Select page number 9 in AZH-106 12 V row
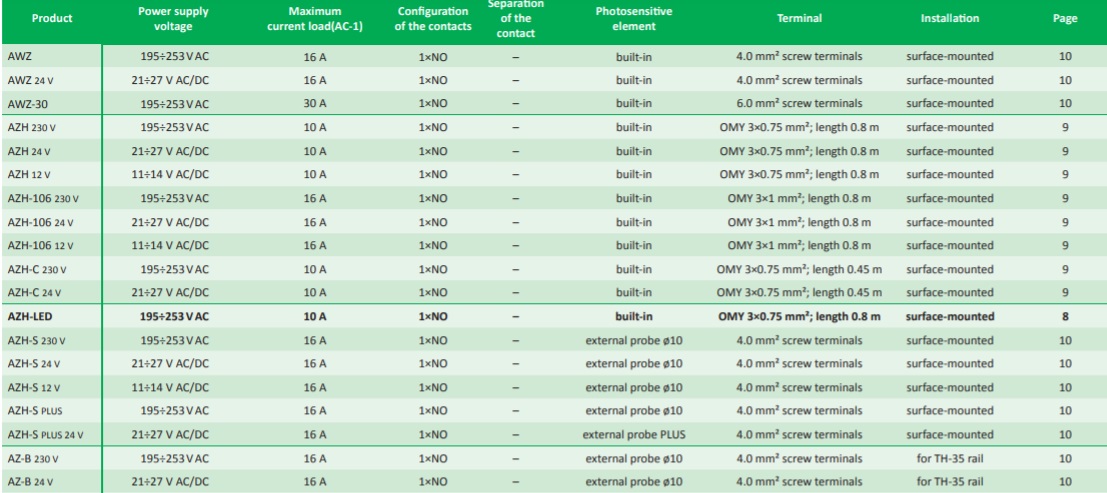This screenshot has height=493, width=1107. click(x=1065, y=246)
